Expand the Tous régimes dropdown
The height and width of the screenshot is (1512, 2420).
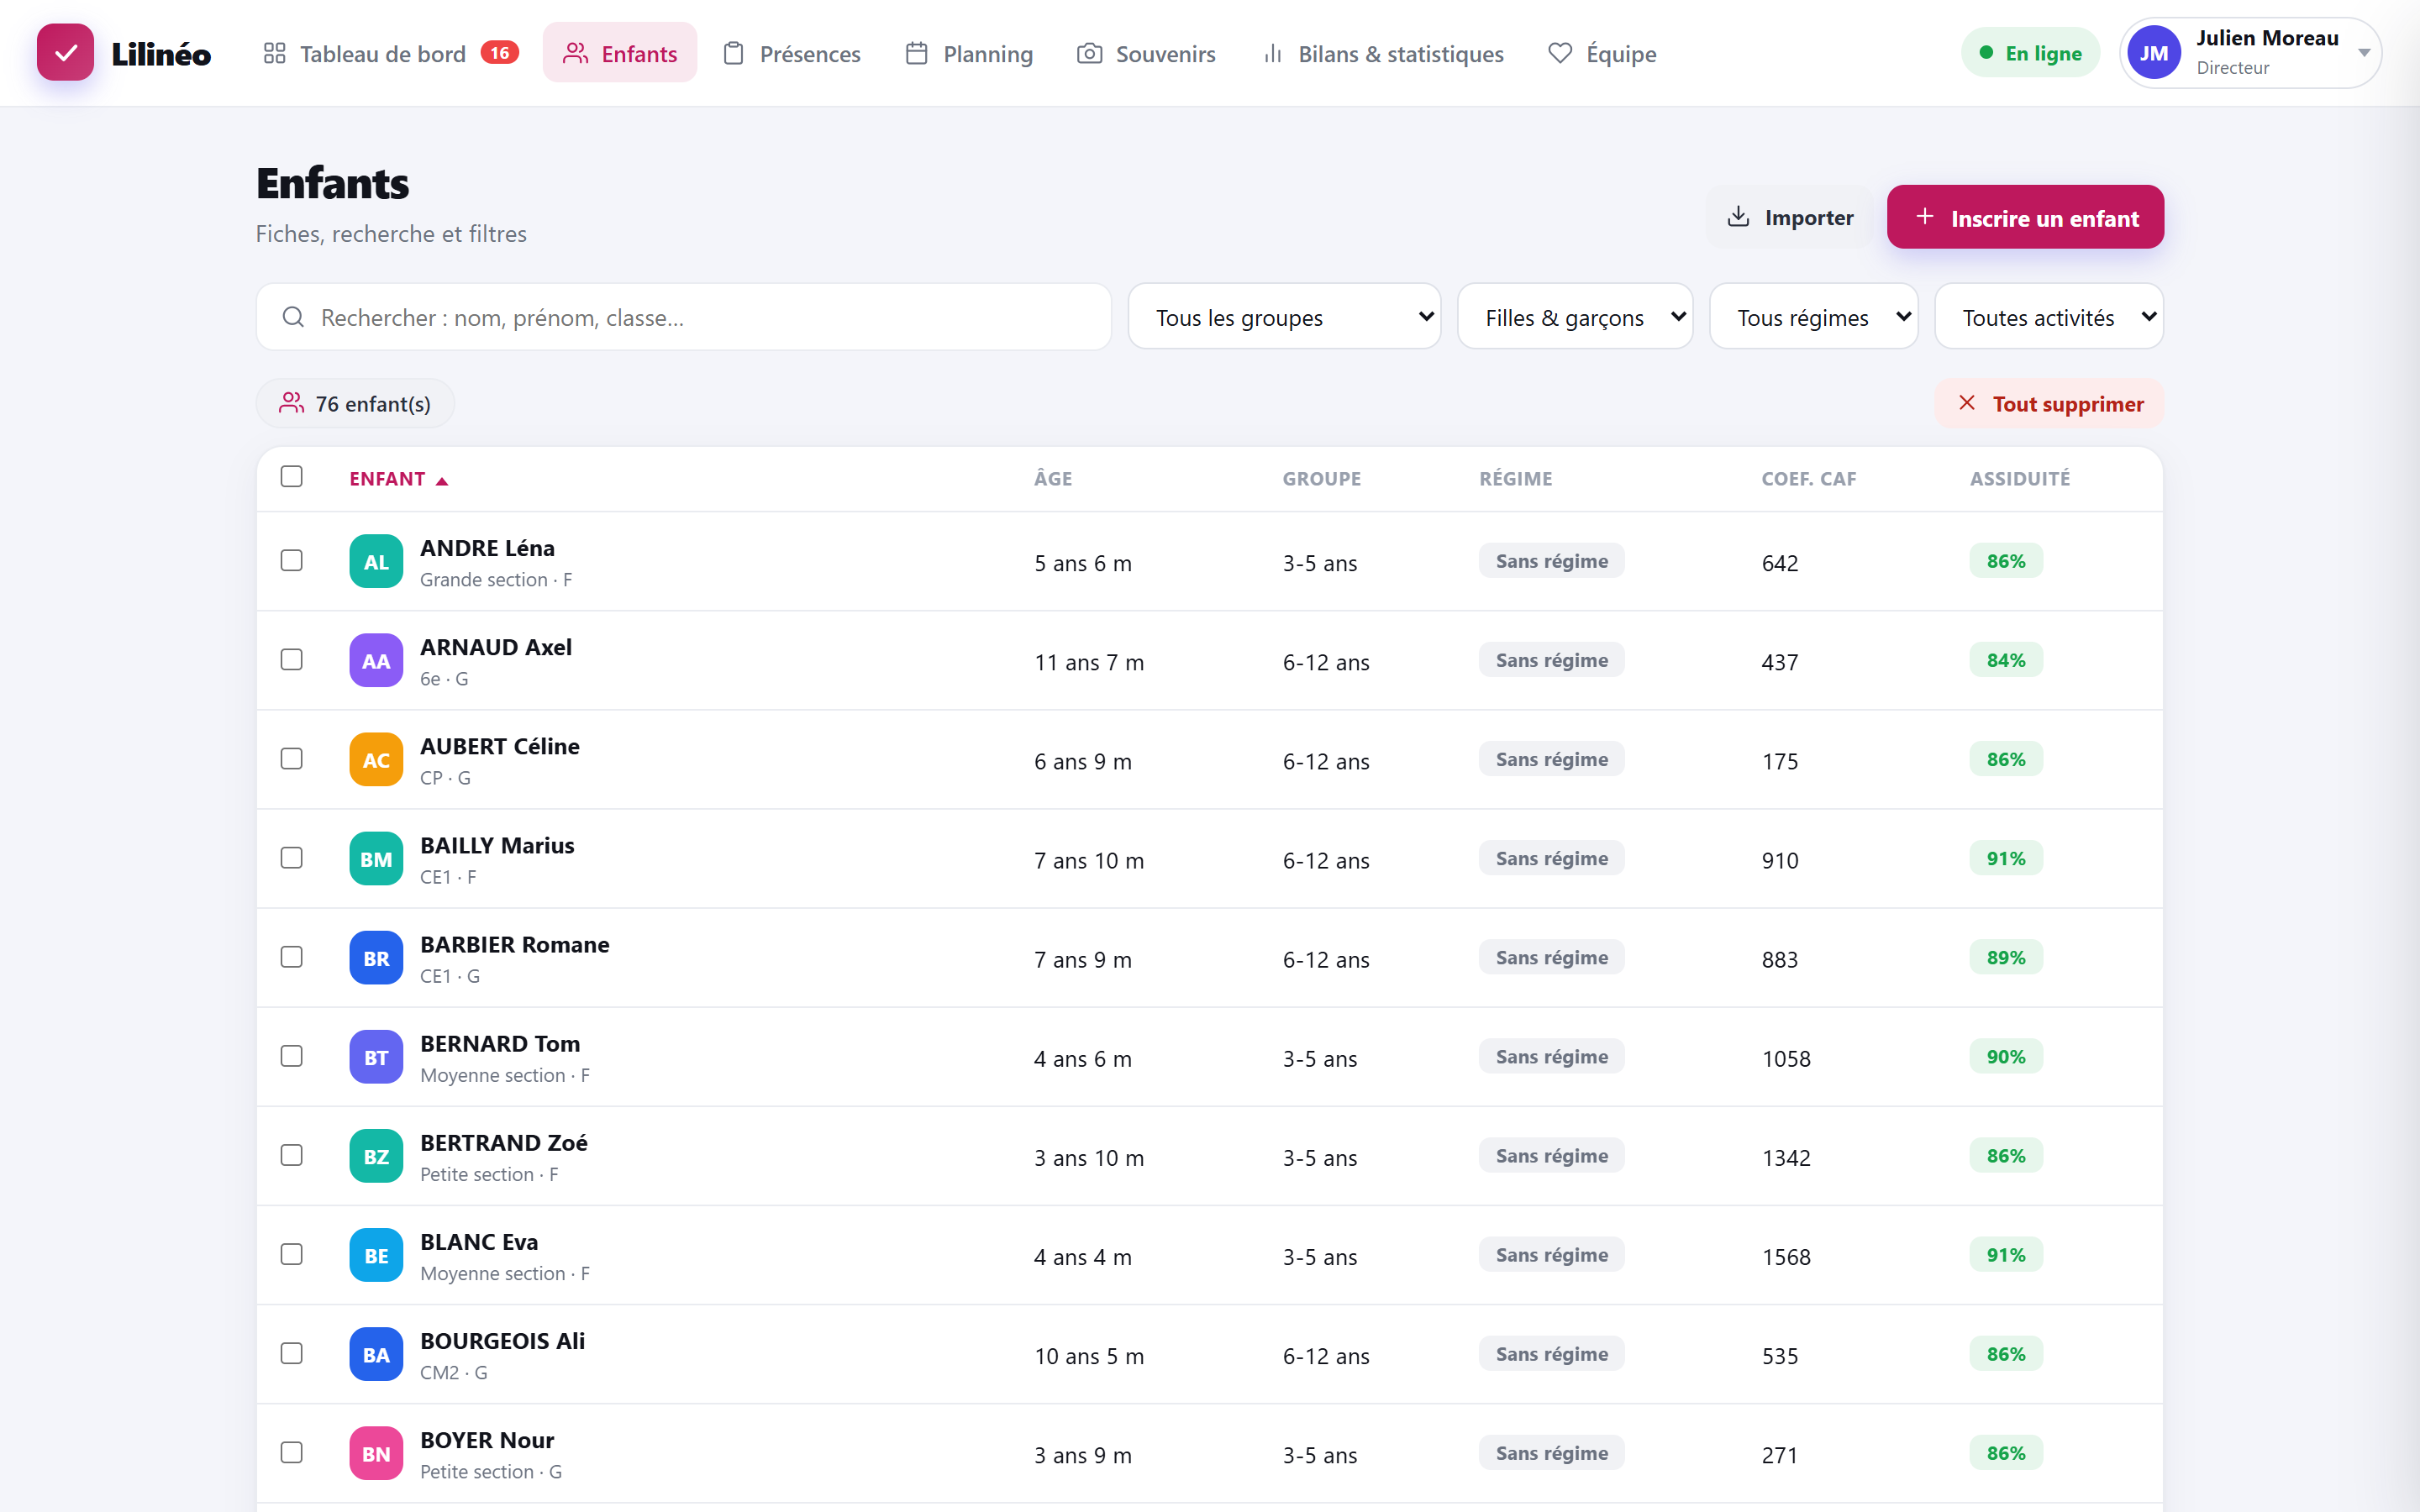pyautogui.click(x=1813, y=317)
